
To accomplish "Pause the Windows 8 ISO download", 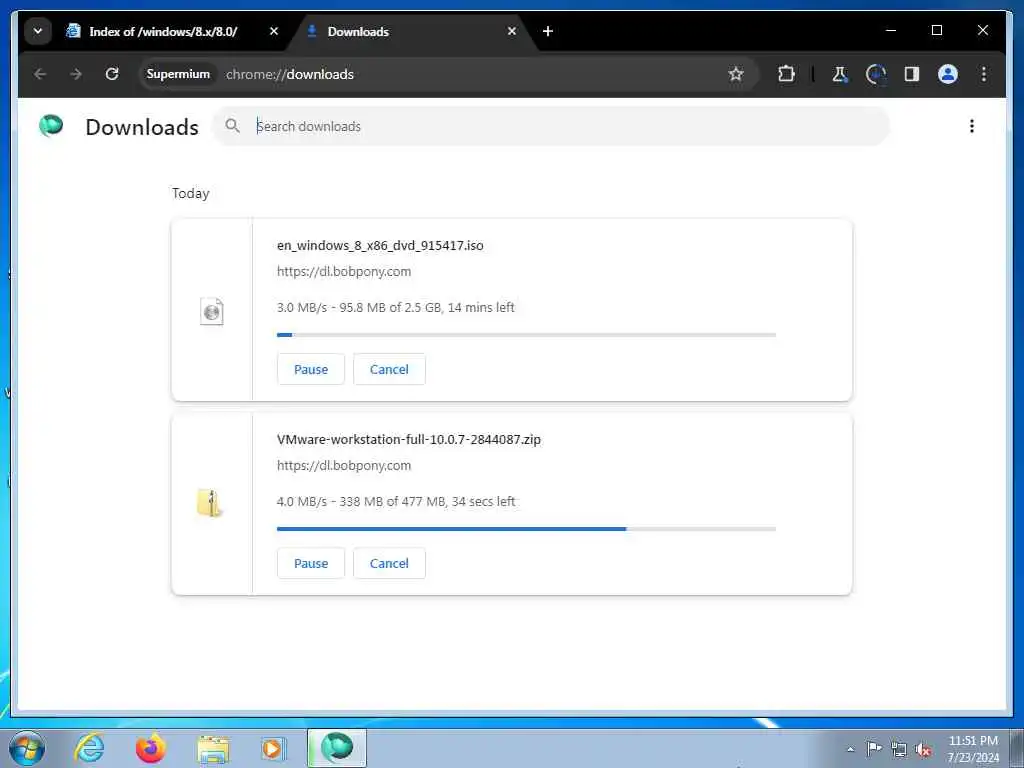I will pos(311,369).
